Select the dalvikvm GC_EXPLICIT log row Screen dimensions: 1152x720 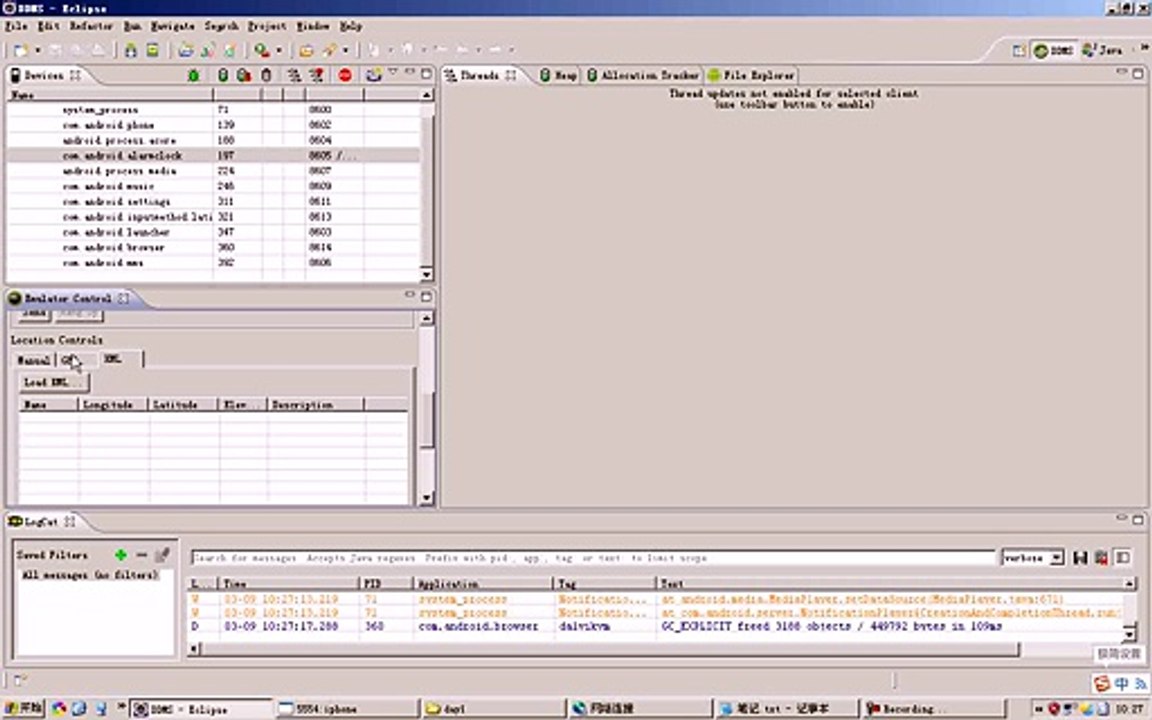coord(655,627)
